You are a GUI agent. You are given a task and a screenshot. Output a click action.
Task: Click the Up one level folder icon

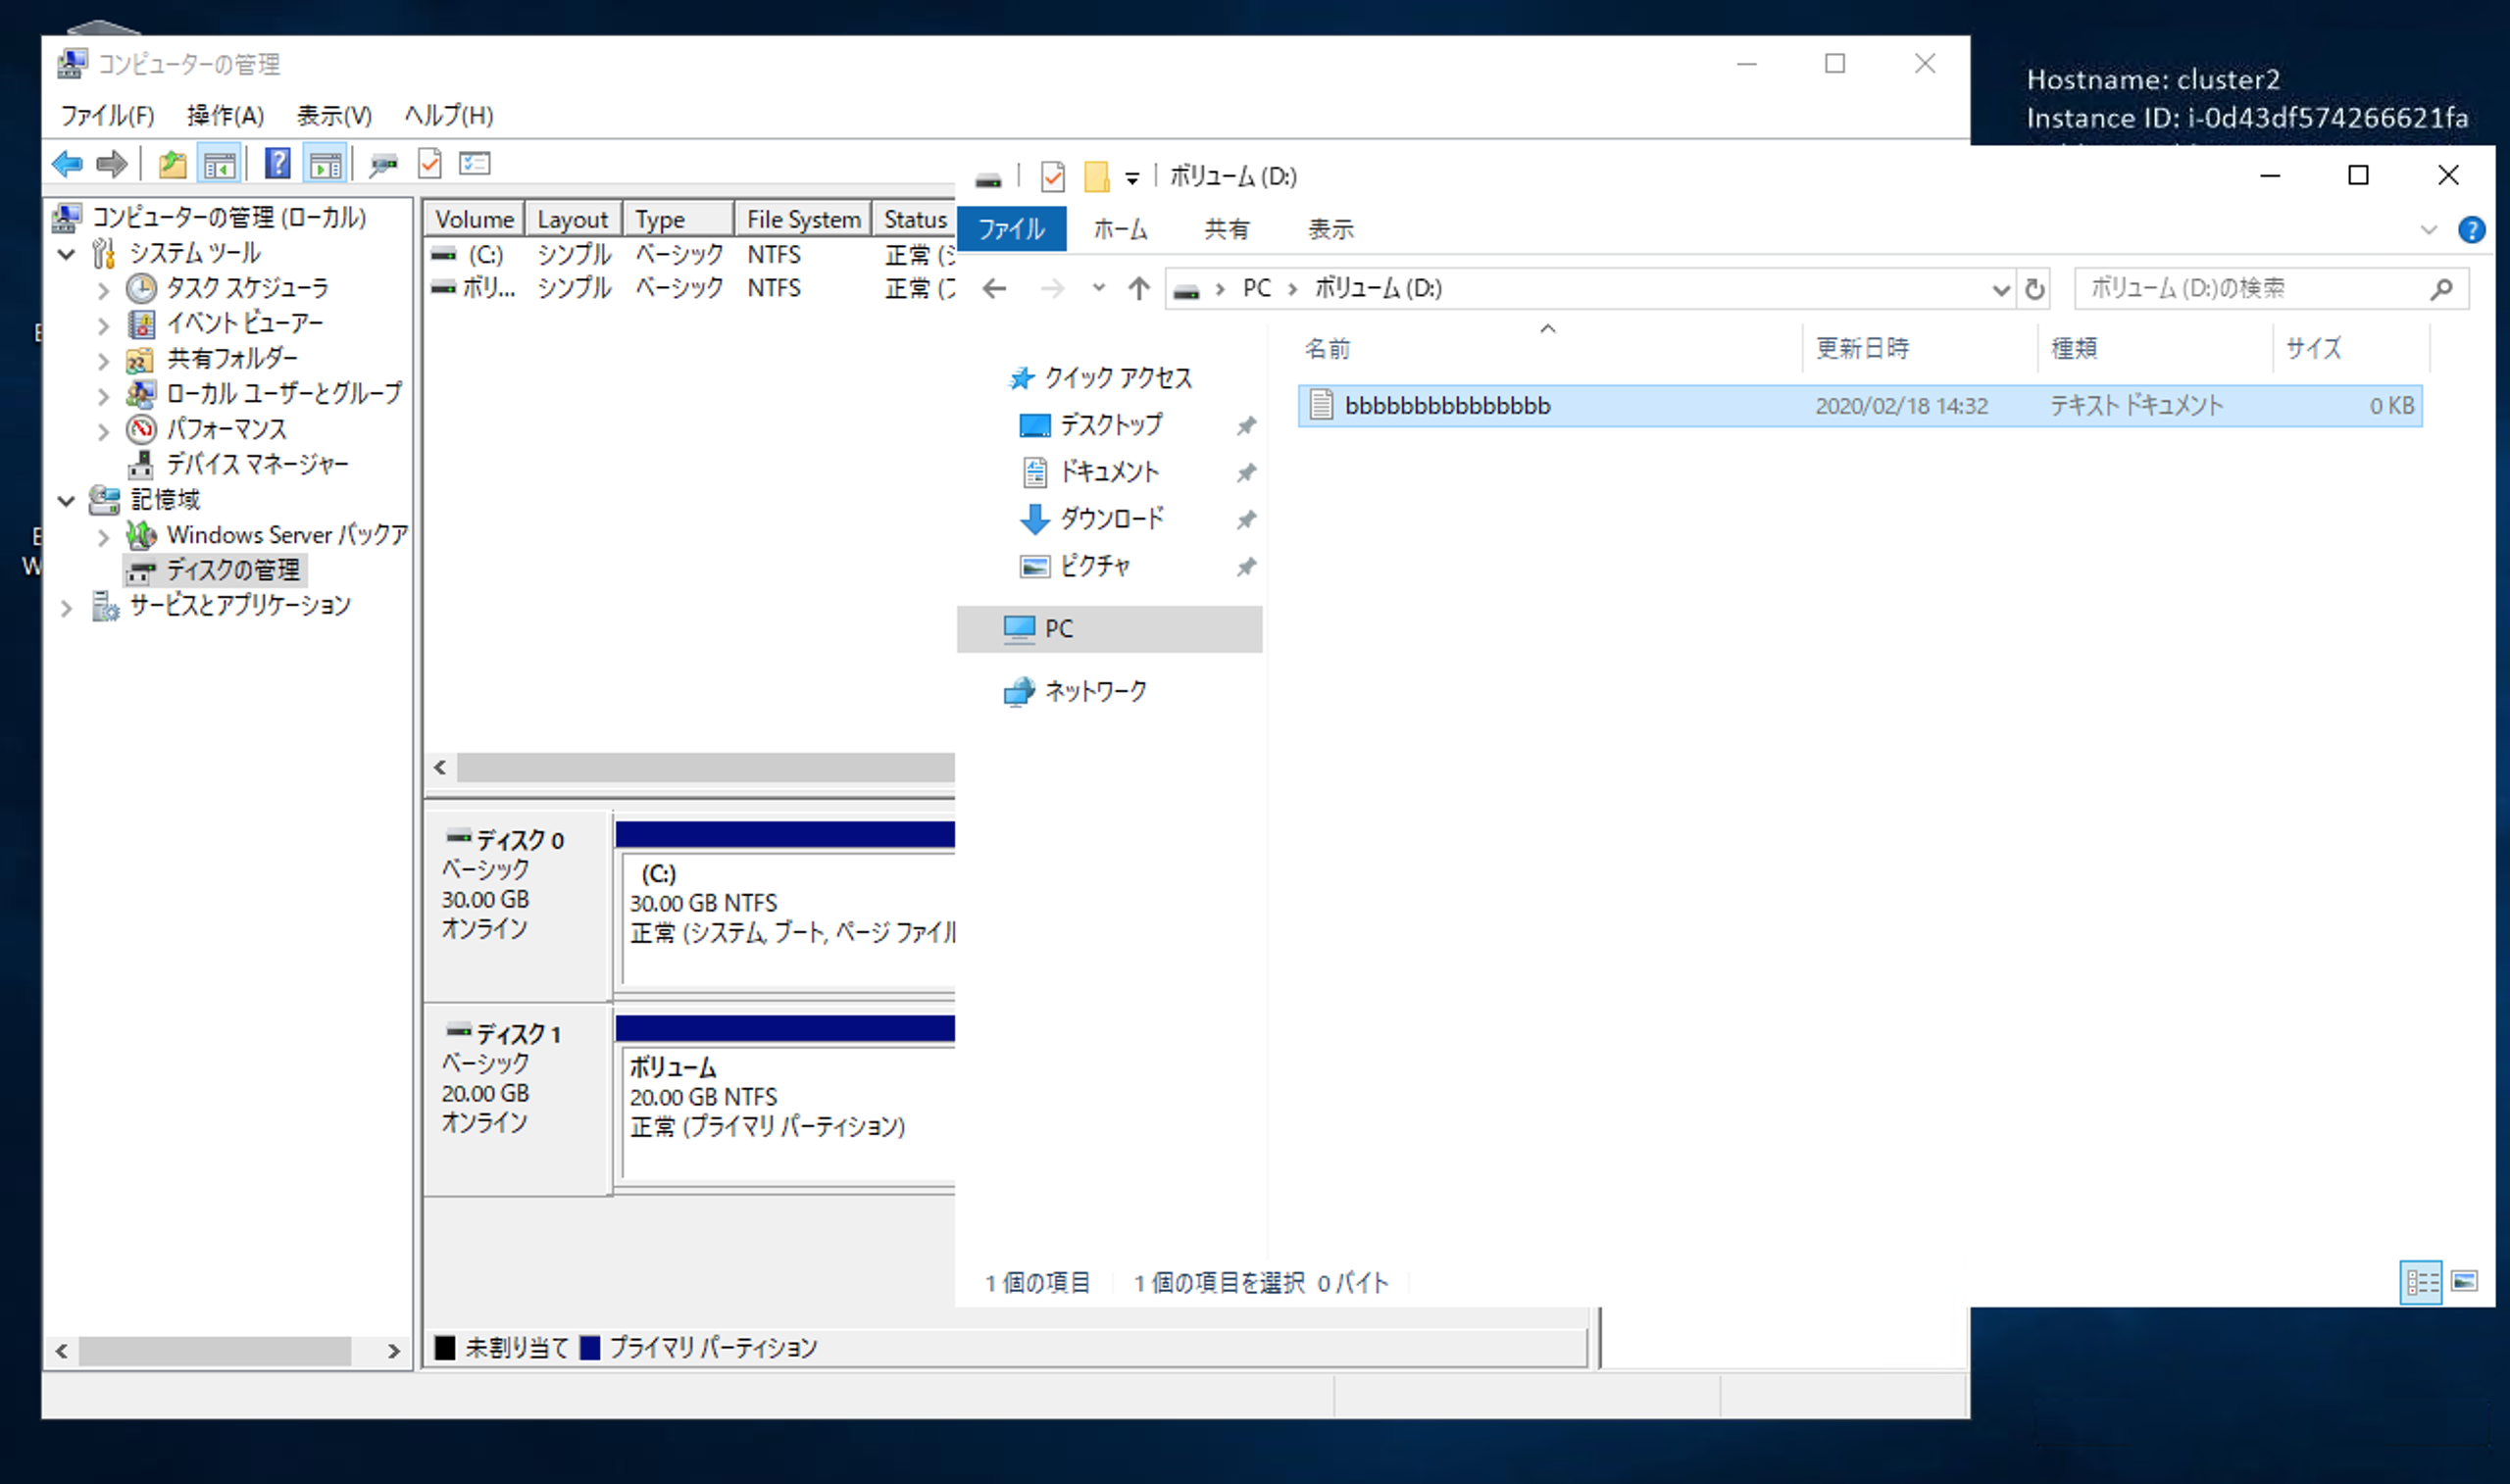pos(172,164)
